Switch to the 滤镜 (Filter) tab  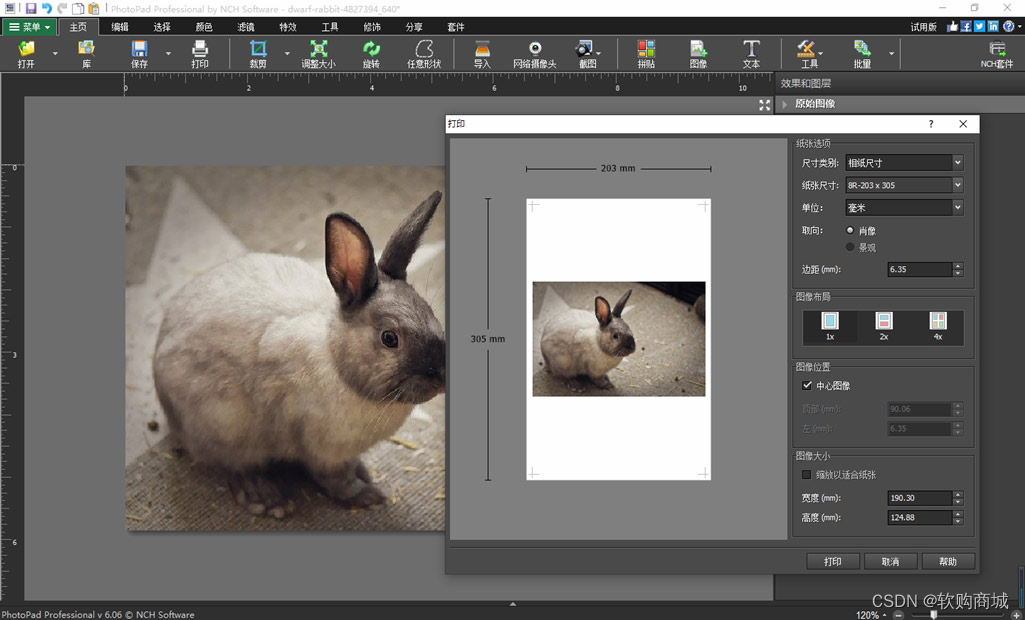pos(246,27)
